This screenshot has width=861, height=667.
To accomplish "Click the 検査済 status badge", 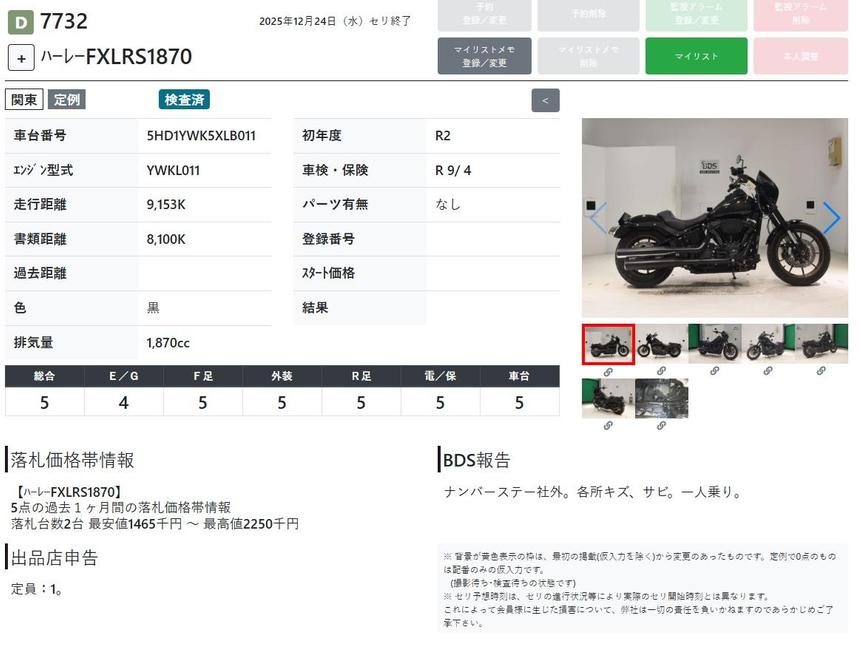I will 184,100.
